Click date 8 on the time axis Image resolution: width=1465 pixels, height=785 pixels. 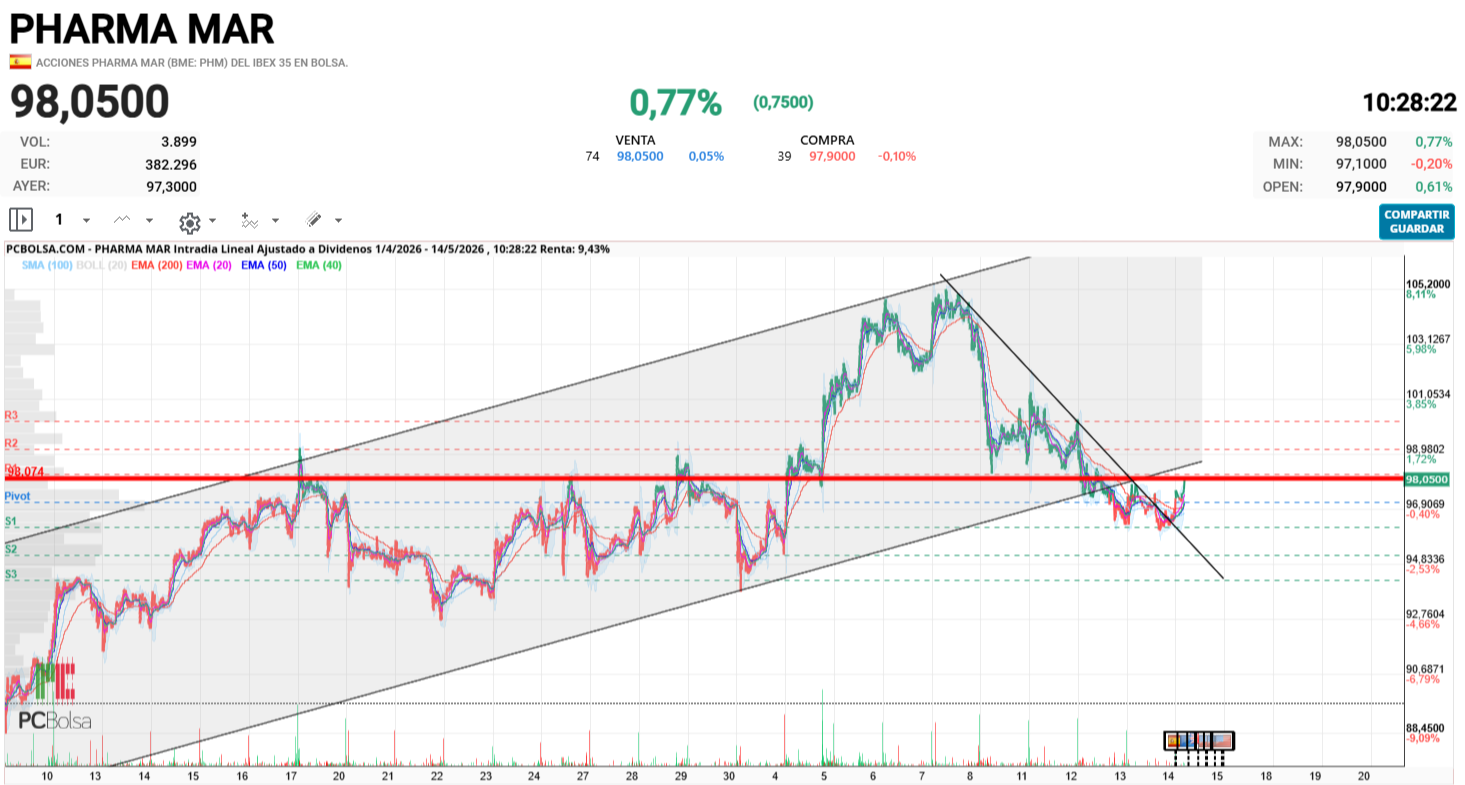(970, 776)
